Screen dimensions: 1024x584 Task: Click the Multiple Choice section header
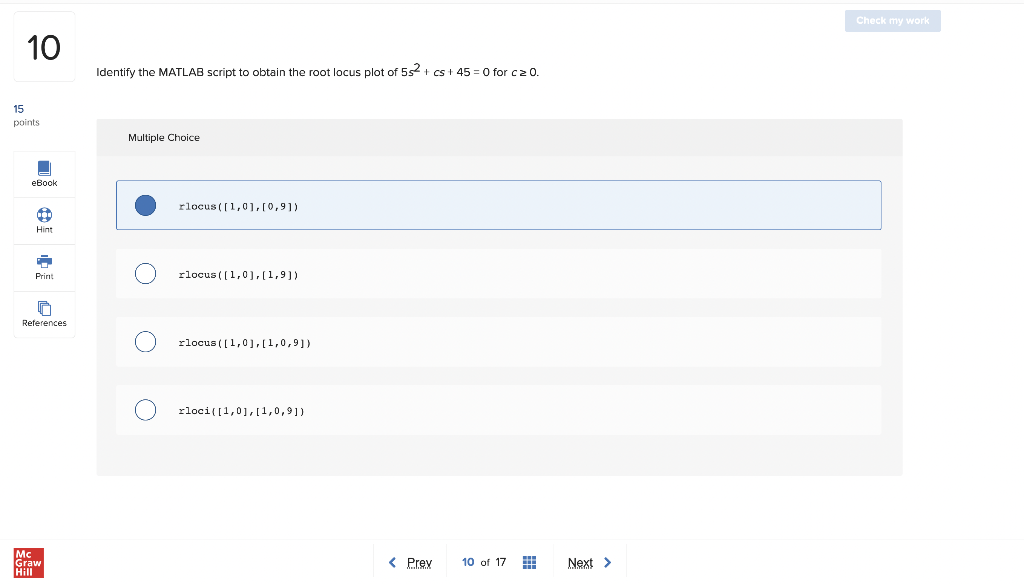click(164, 137)
